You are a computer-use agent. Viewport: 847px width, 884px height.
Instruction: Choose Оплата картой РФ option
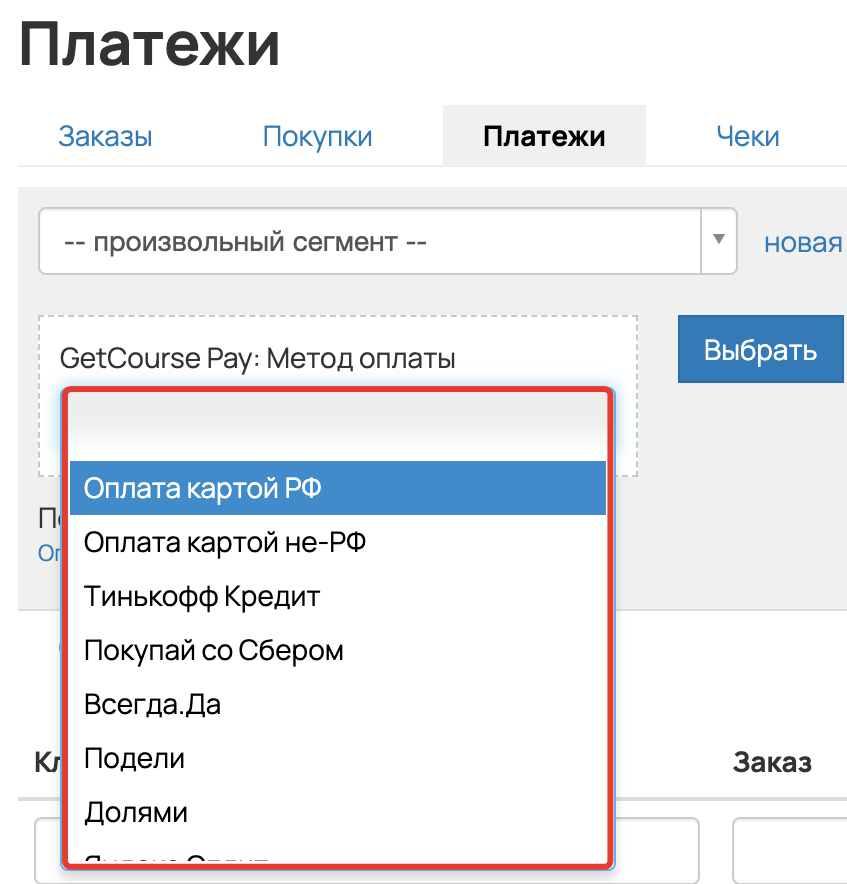point(338,488)
